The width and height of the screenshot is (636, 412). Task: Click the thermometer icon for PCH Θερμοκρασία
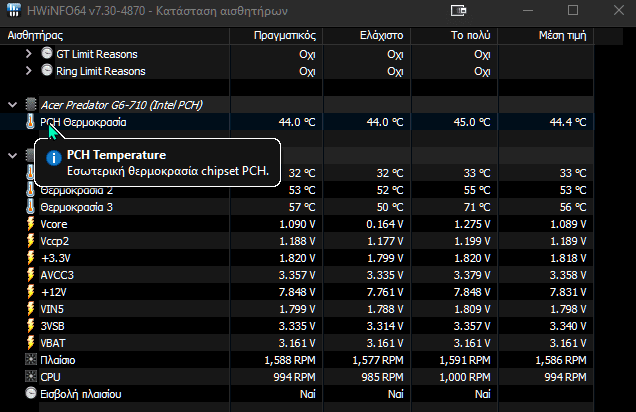(x=30, y=121)
